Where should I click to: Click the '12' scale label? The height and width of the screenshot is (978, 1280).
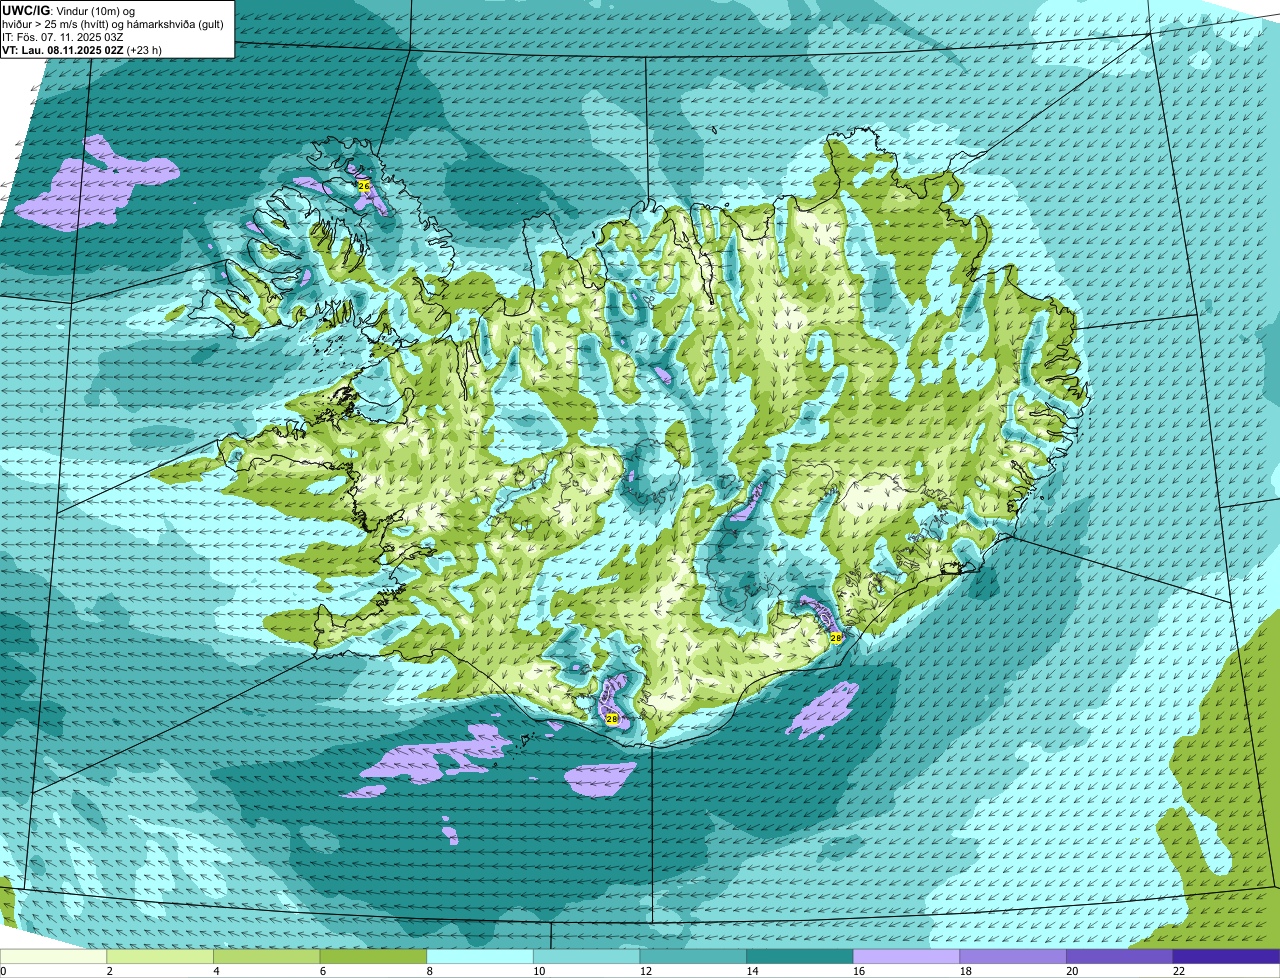tap(645, 971)
